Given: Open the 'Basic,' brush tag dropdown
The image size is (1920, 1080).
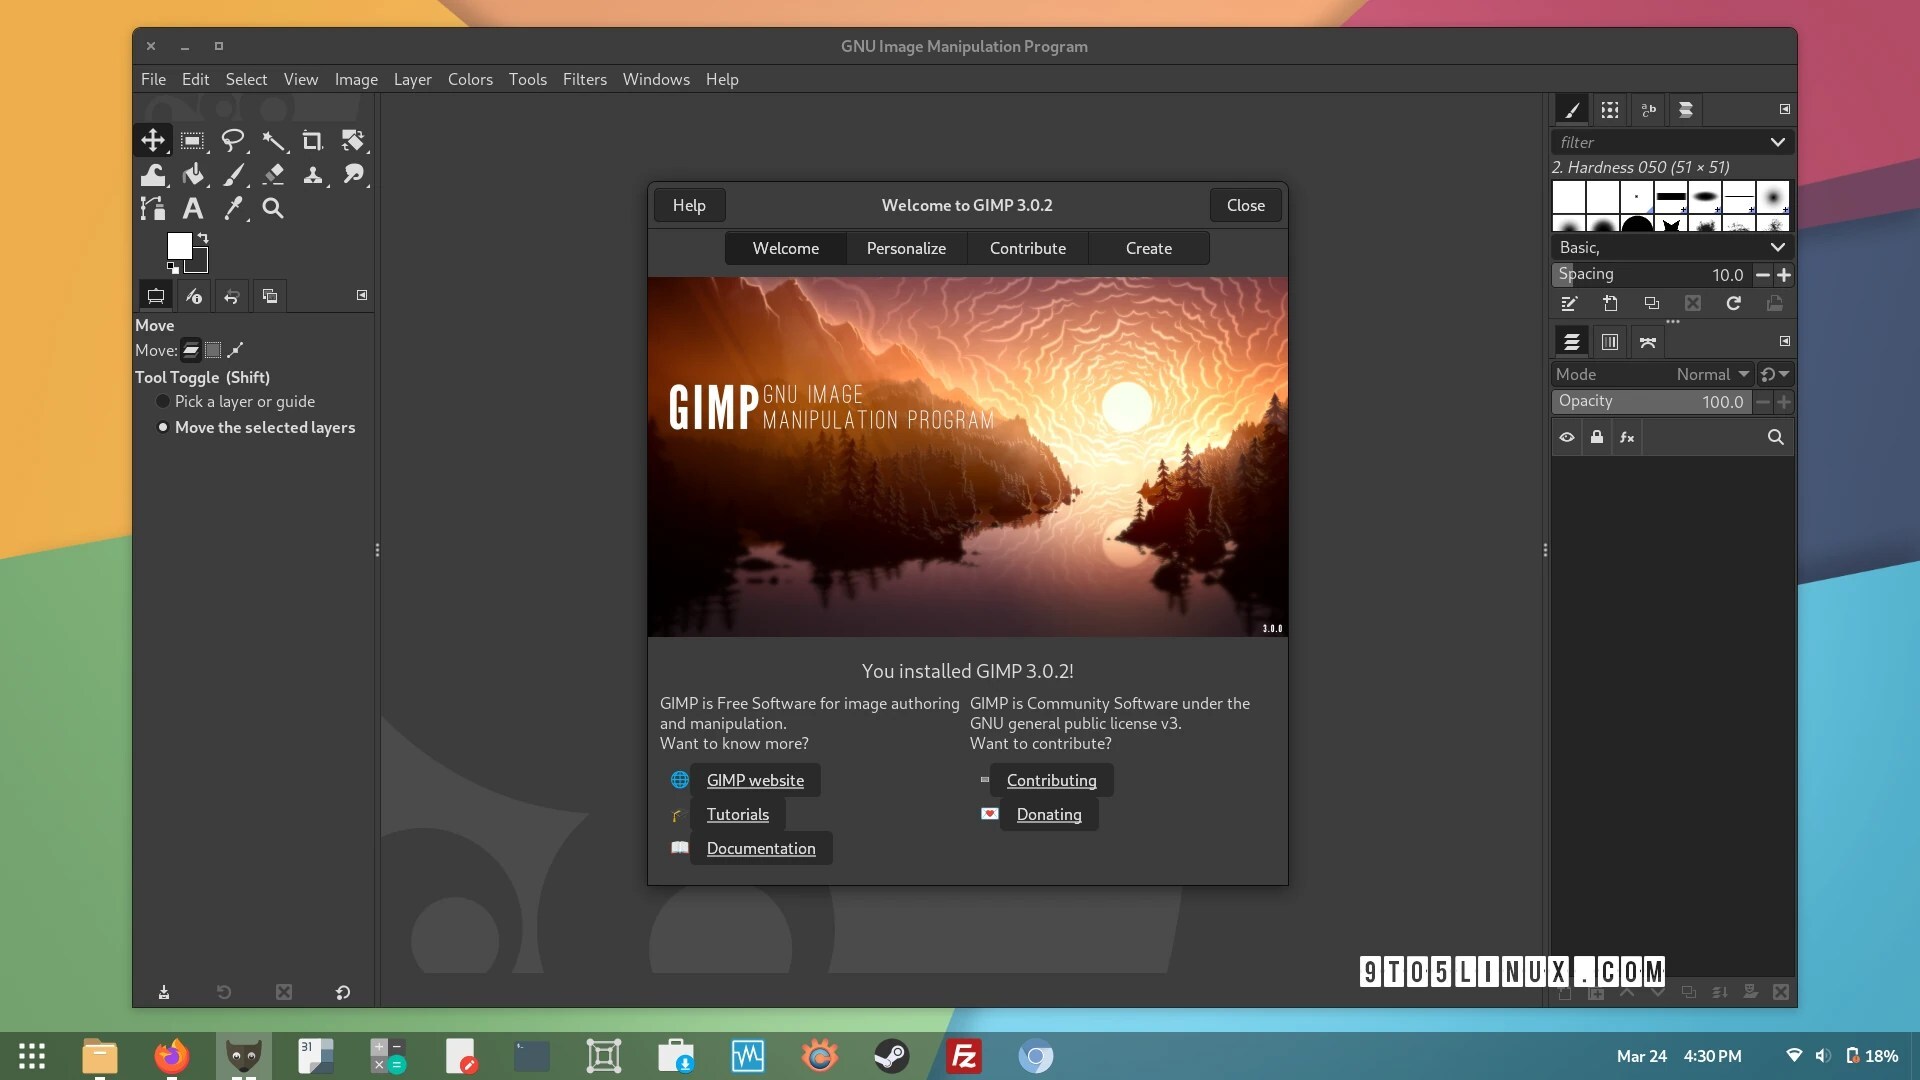Looking at the screenshot, I should coord(1777,247).
